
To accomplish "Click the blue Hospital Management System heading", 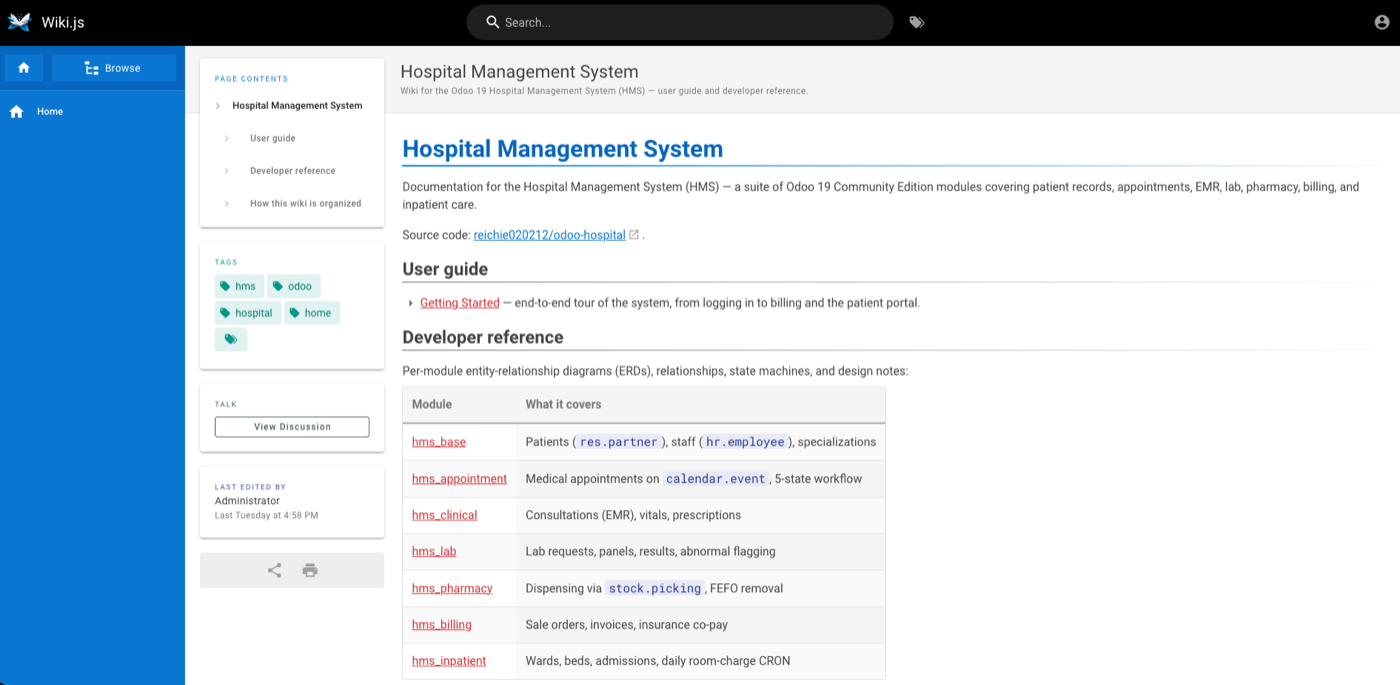I will click(x=562, y=149).
